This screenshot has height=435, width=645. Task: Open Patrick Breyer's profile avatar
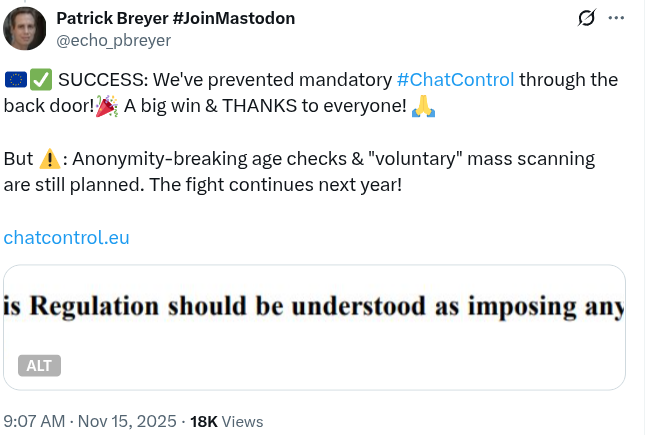tap(25, 29)
